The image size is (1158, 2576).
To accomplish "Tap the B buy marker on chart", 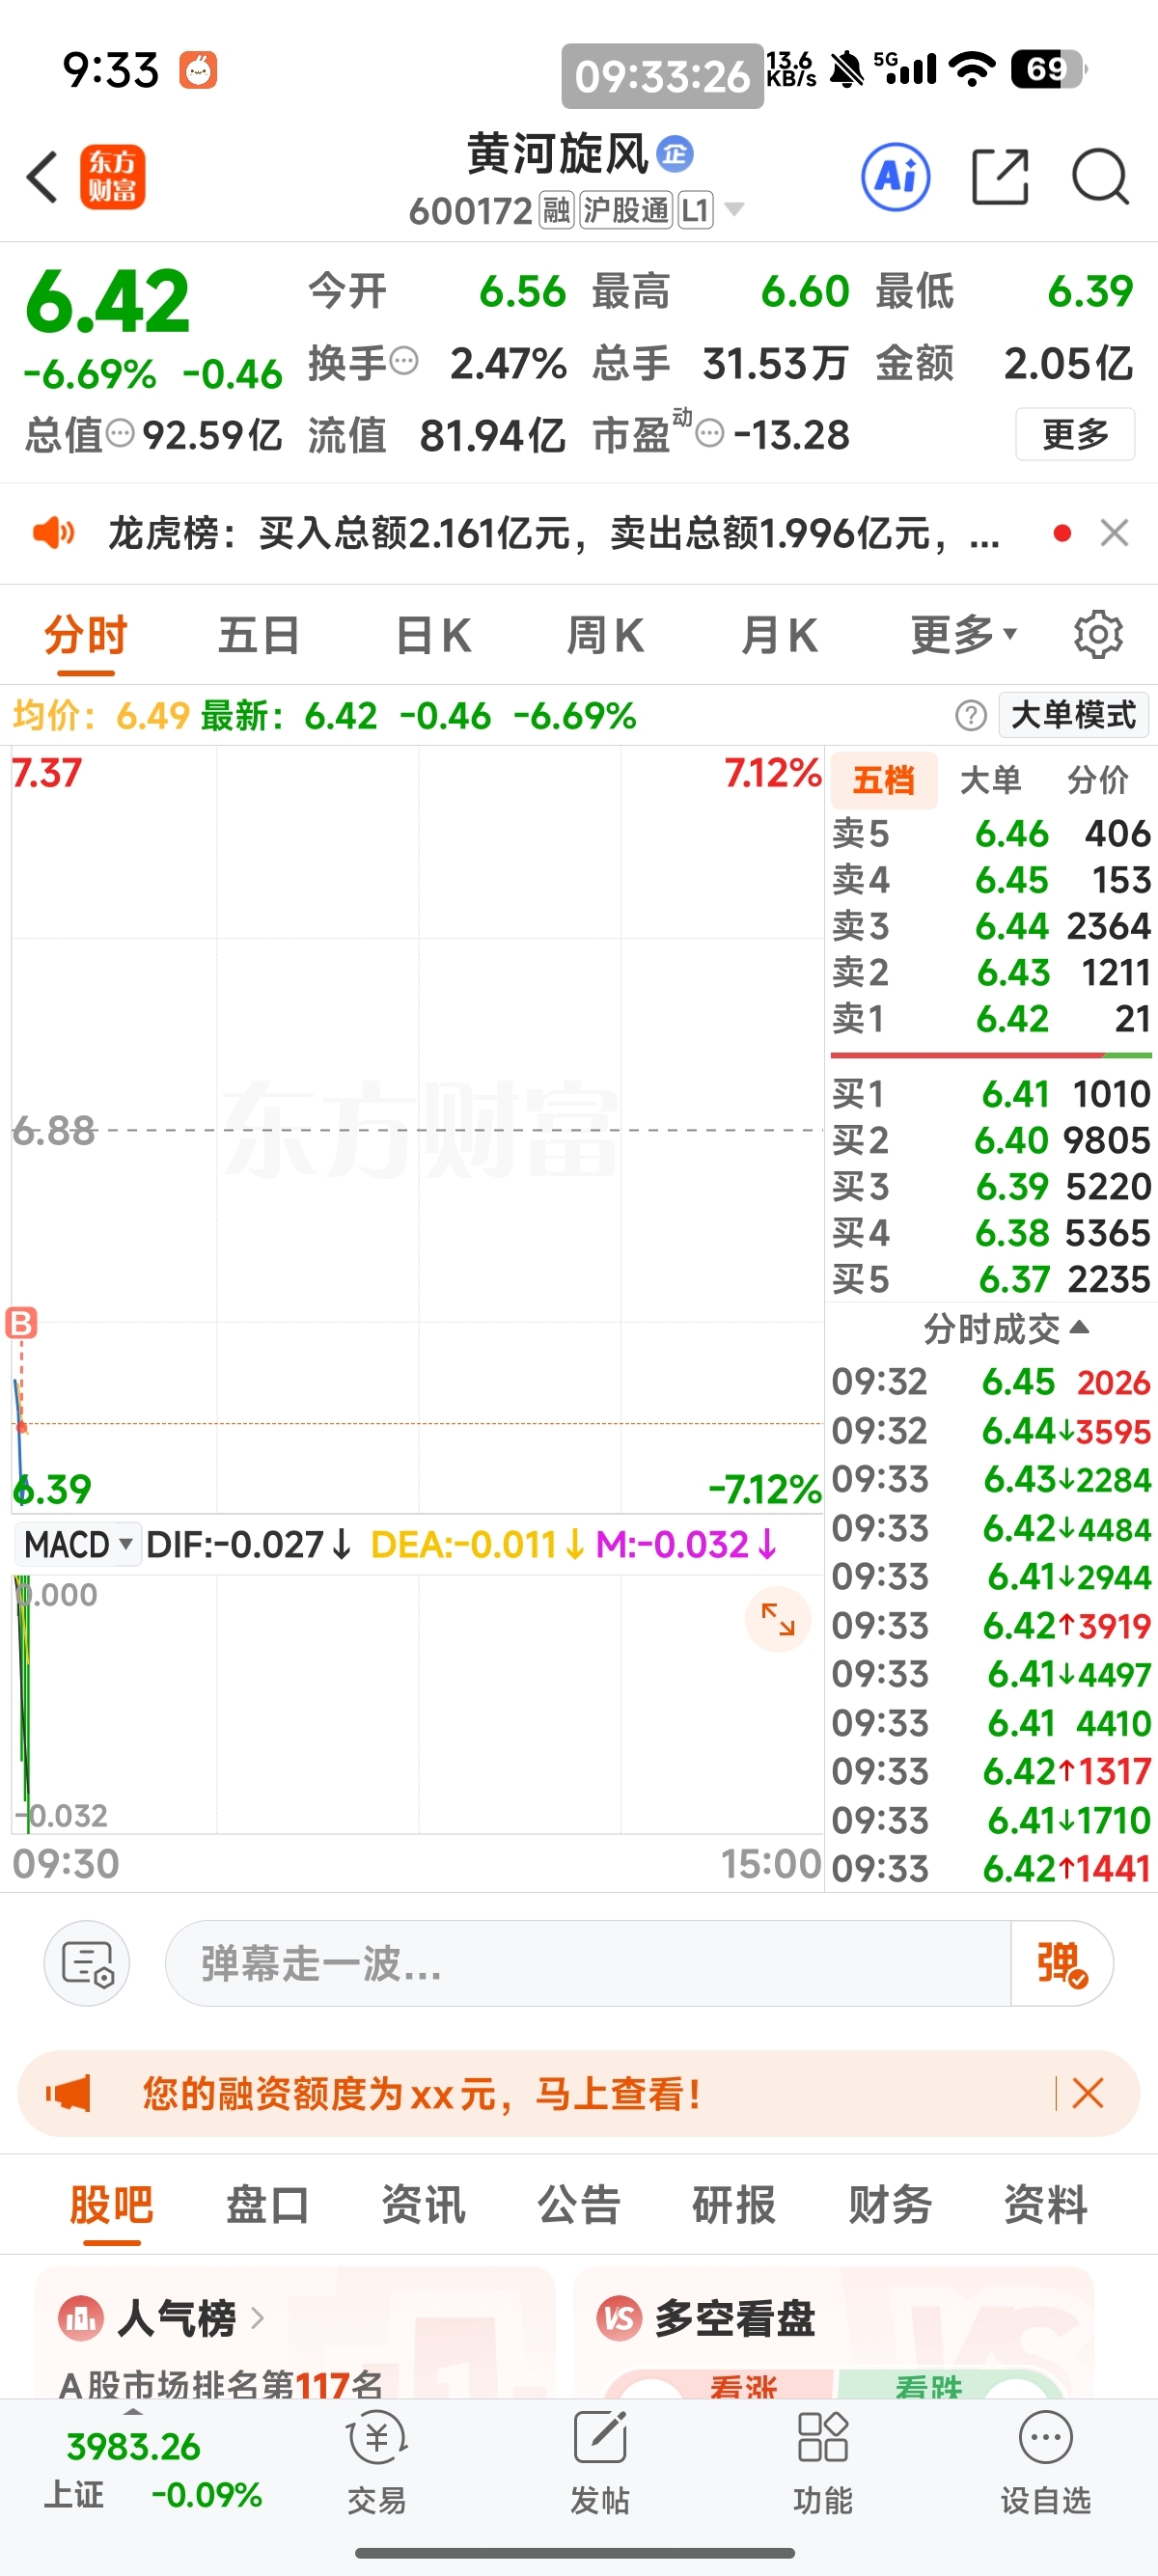I will (x=21, y=1322).
